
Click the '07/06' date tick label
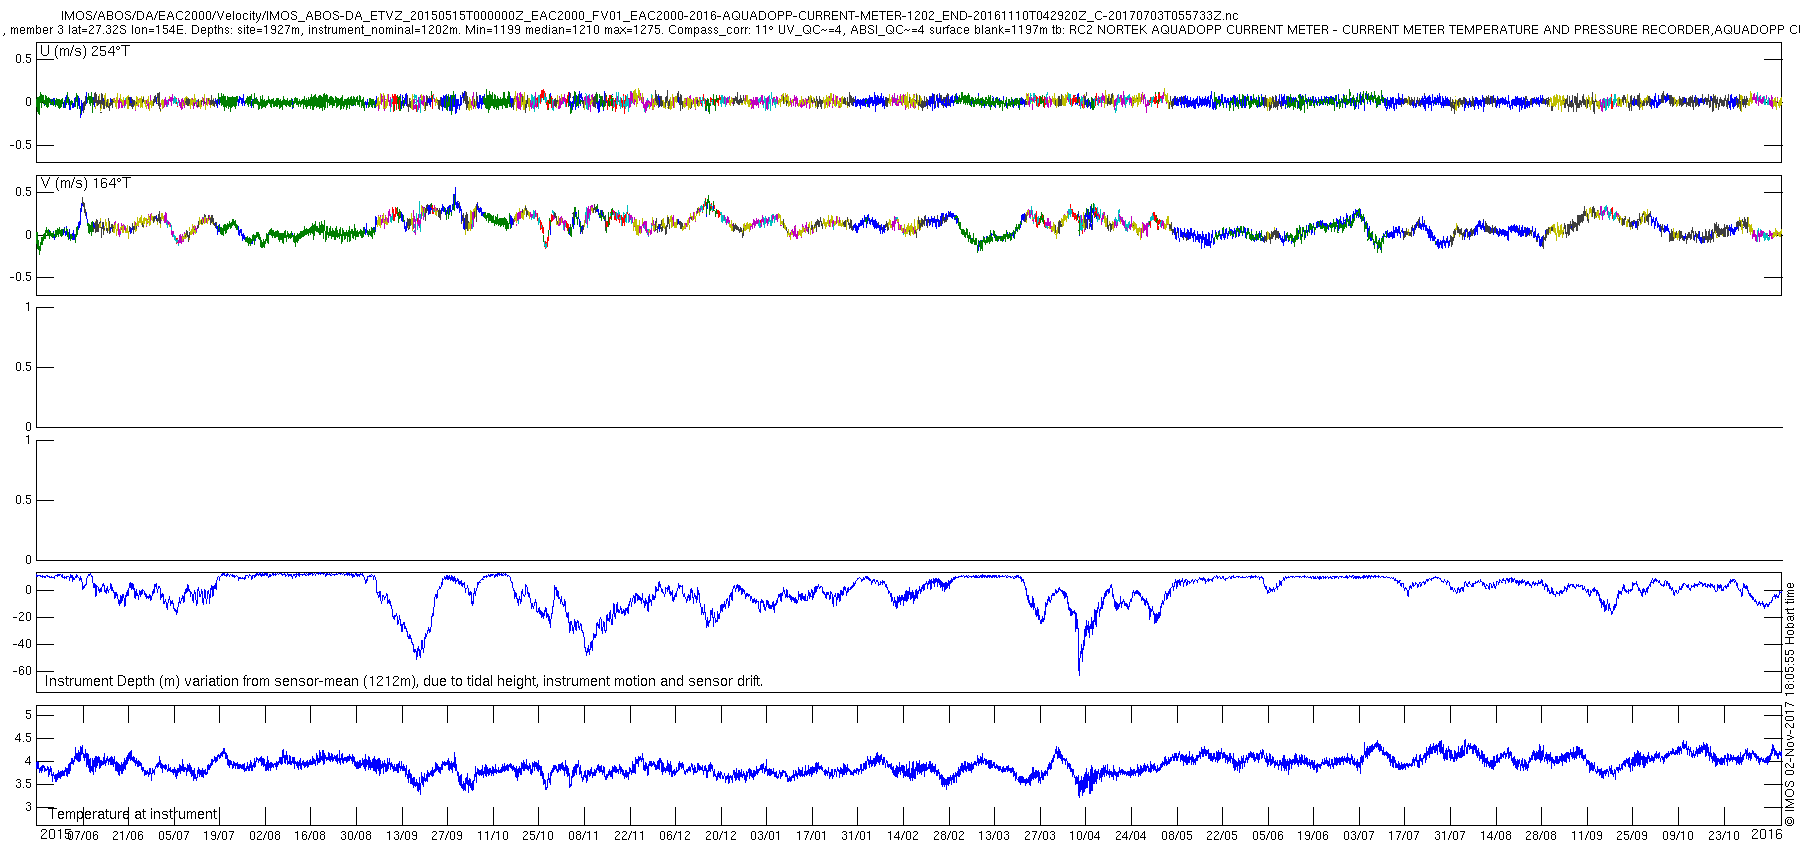(83, 836)
